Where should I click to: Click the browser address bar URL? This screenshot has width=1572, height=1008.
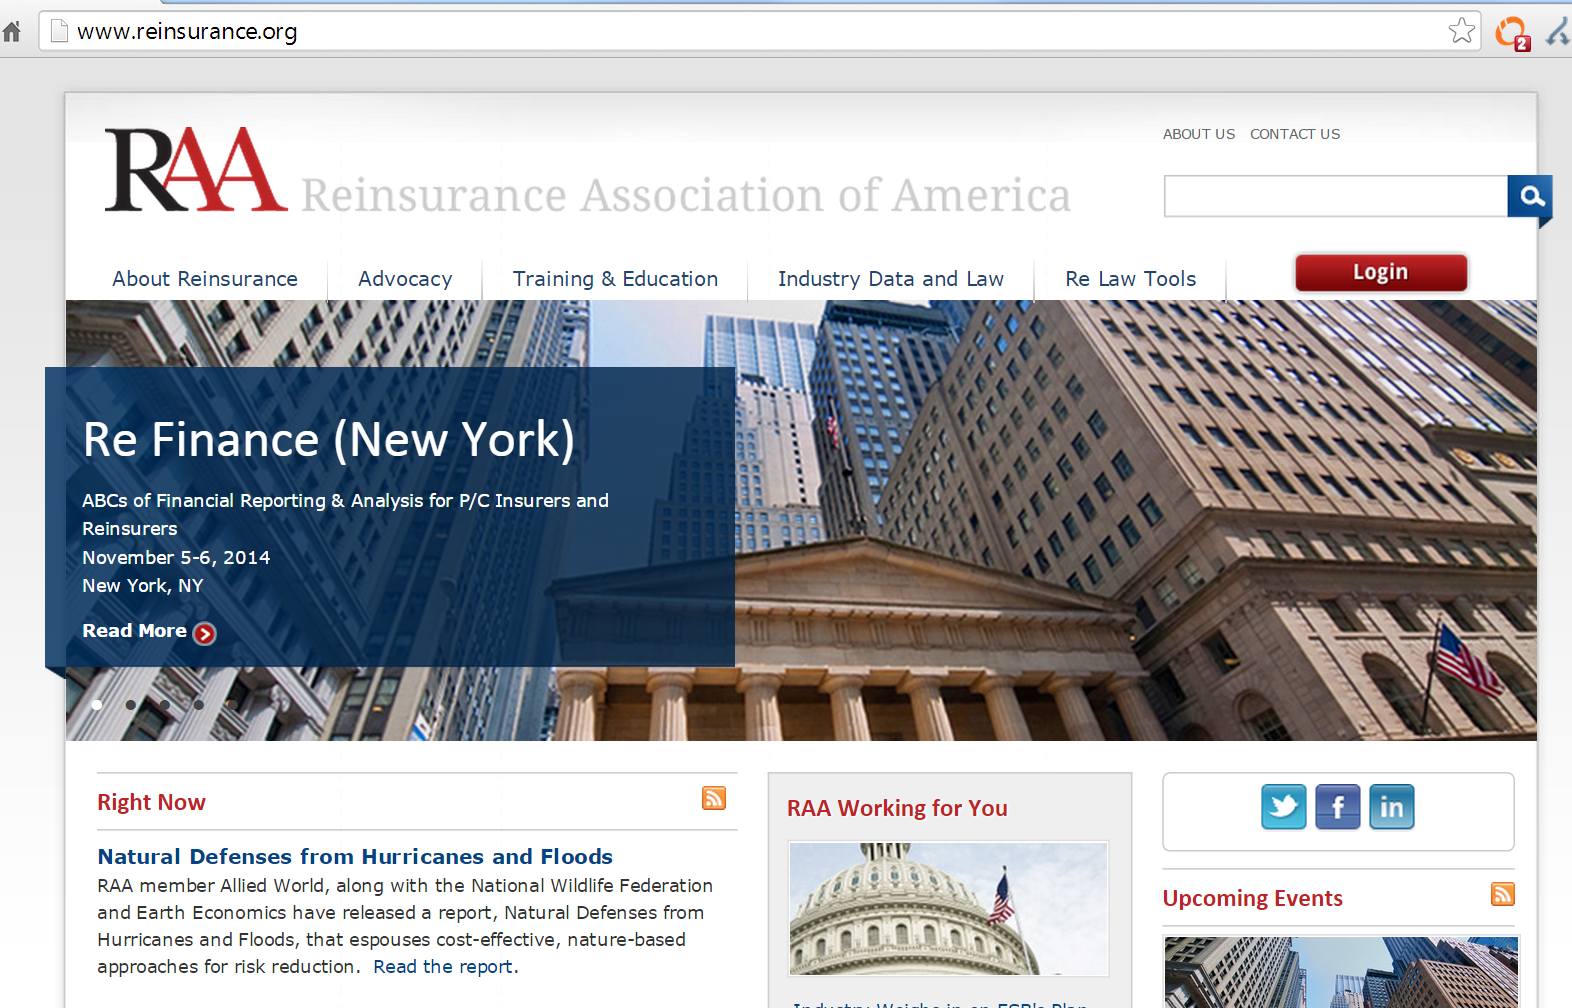pos(187,32)
